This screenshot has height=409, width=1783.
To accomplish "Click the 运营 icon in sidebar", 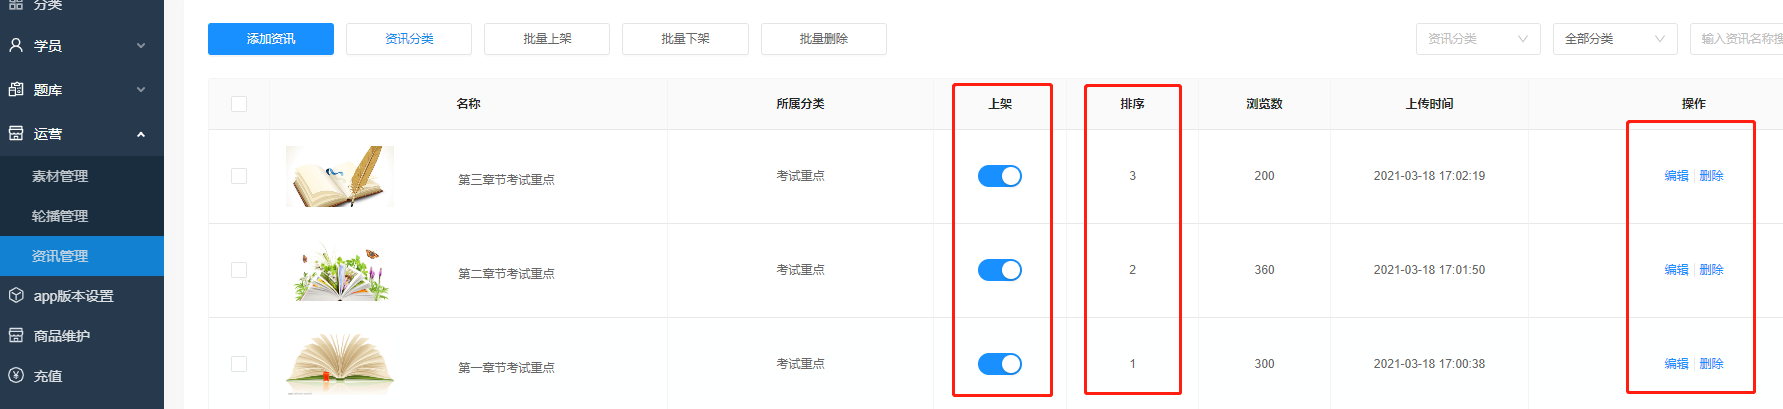I will [16, 133].
